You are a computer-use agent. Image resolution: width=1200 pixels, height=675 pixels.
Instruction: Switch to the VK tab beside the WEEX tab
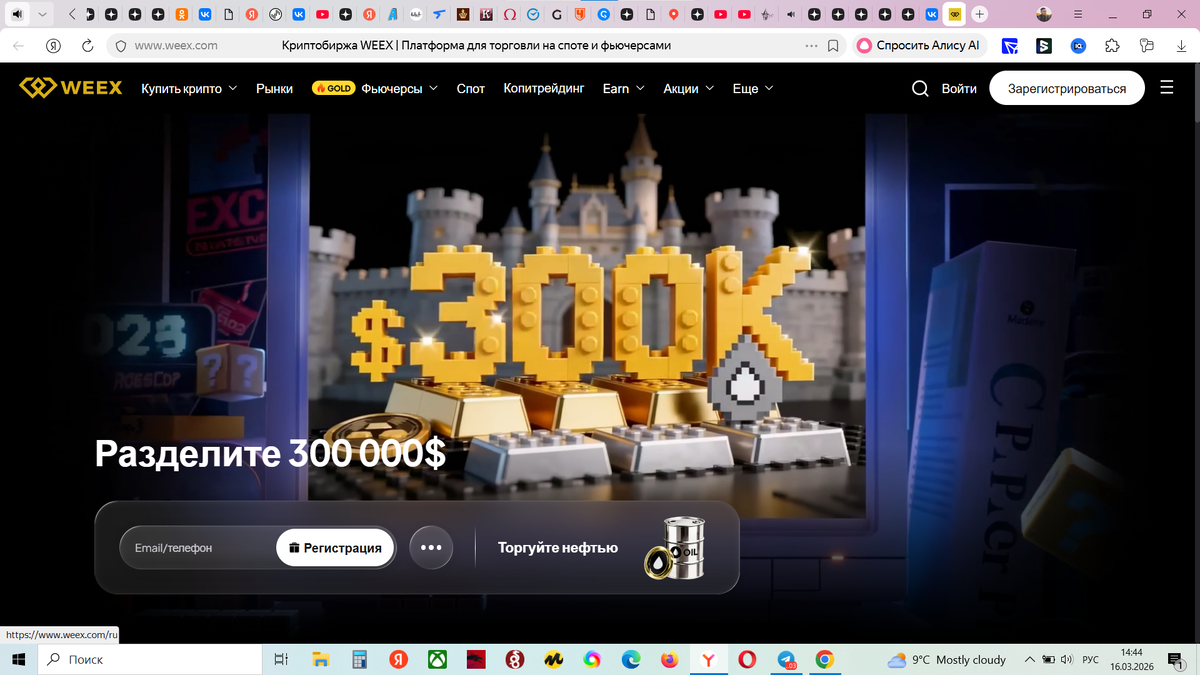(x=931, y=14)
